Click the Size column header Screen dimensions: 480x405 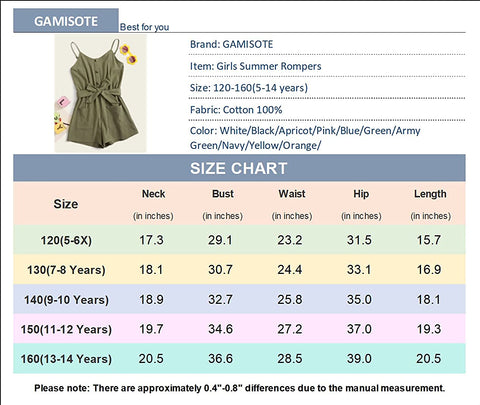coord(66,204)
